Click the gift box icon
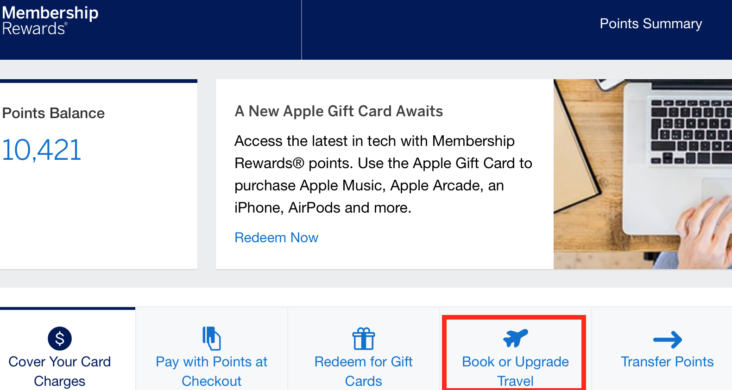732x390 pixels. pyautogui.click(x=363, y=339)
